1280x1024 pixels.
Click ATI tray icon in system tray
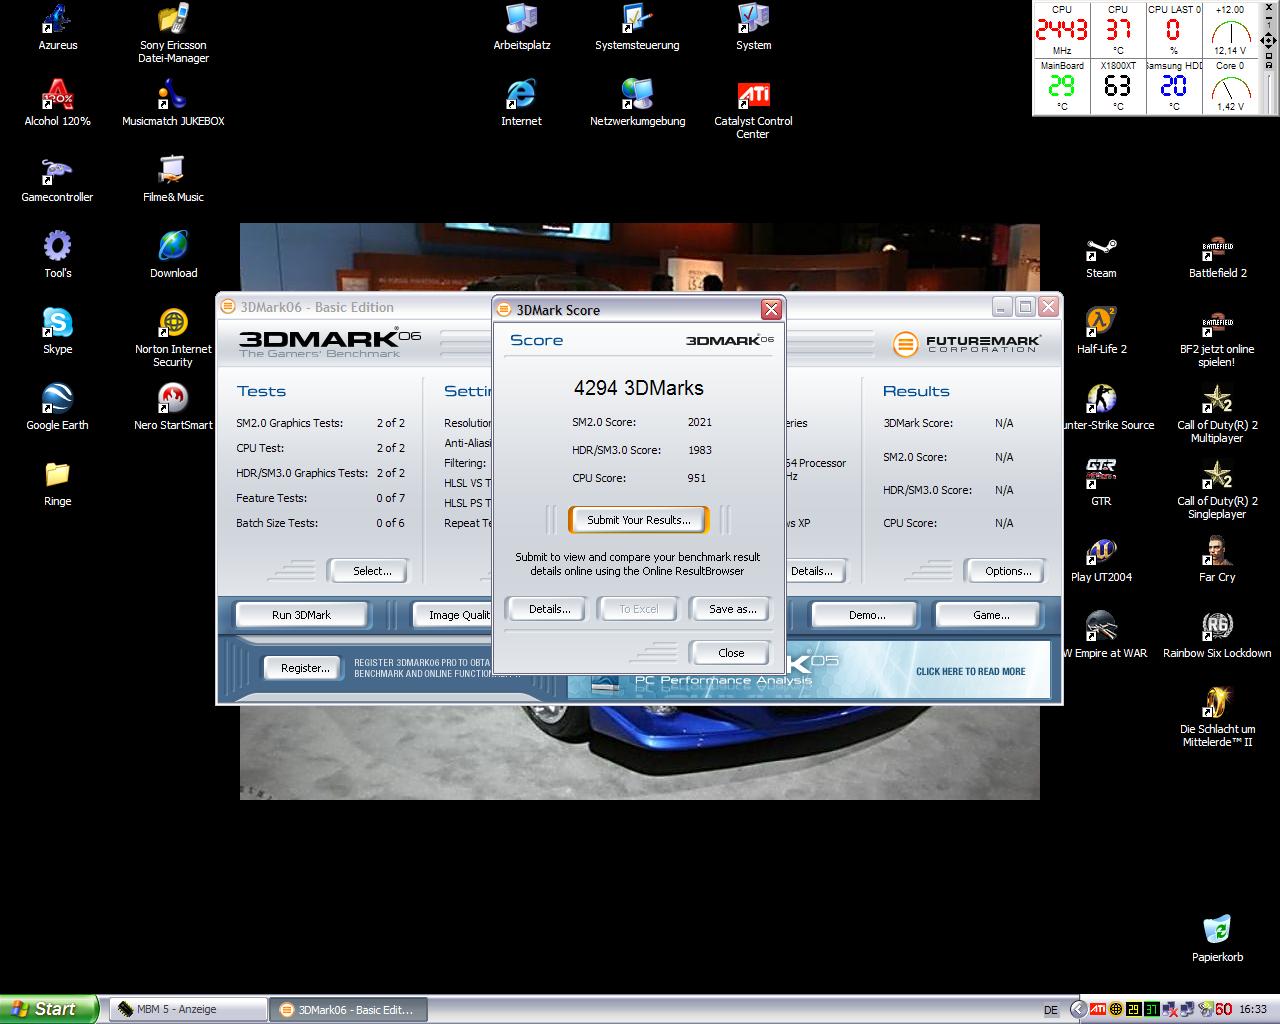(x=1097, y=1009)
